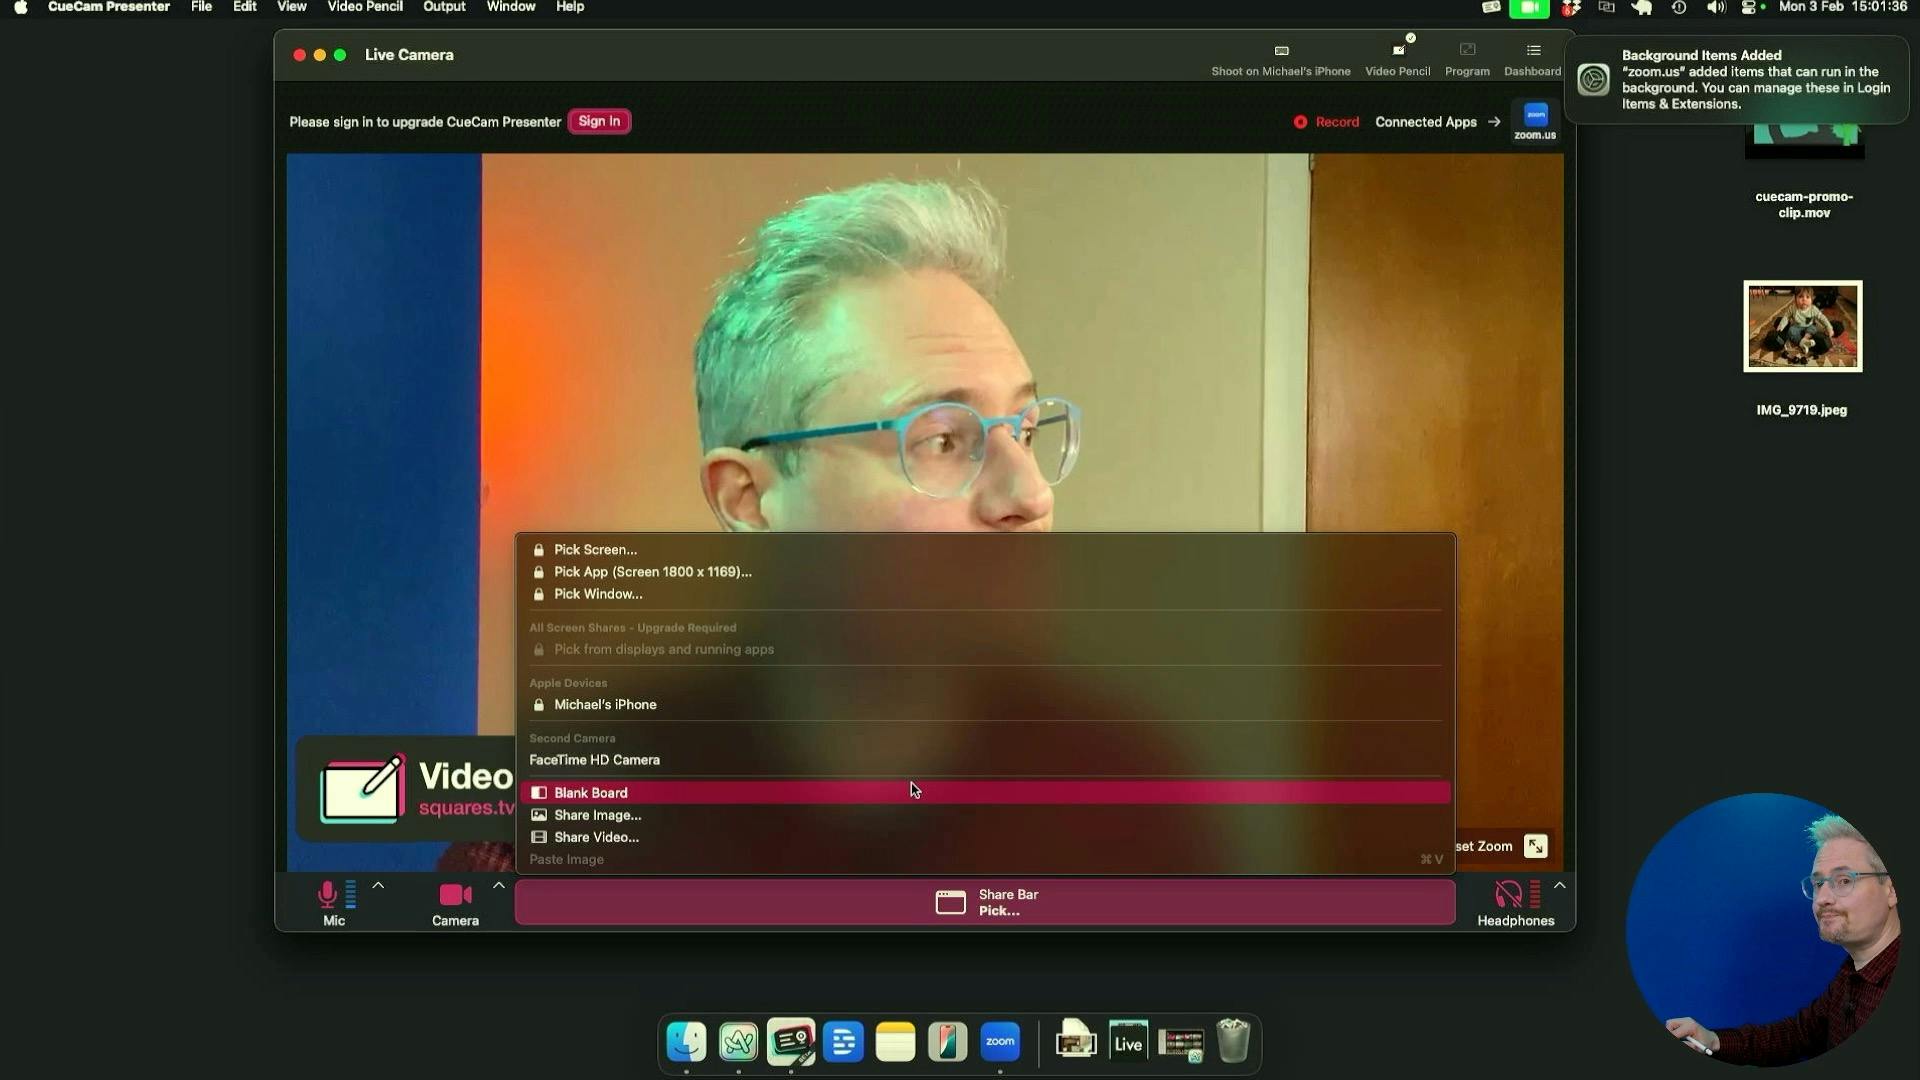The height and width of the screenshot is (1080, 1920).
Task: Click the screen mirroring menu bar icon
Action: [1606, 7]
